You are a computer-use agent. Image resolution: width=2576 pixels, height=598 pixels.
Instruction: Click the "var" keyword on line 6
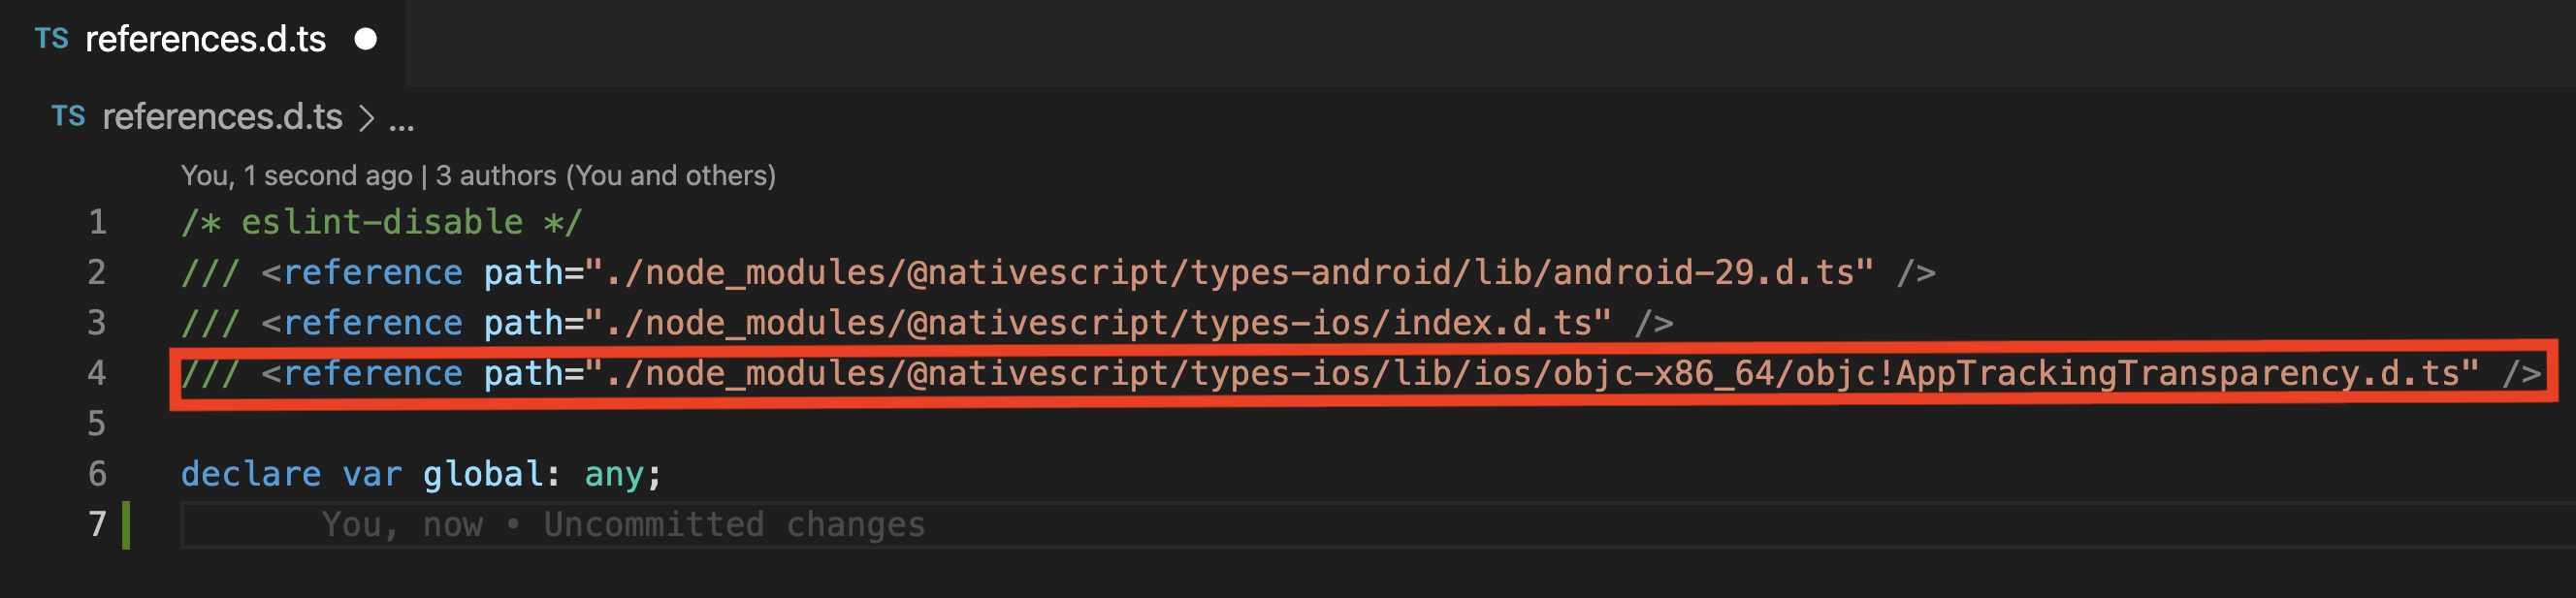372,475
